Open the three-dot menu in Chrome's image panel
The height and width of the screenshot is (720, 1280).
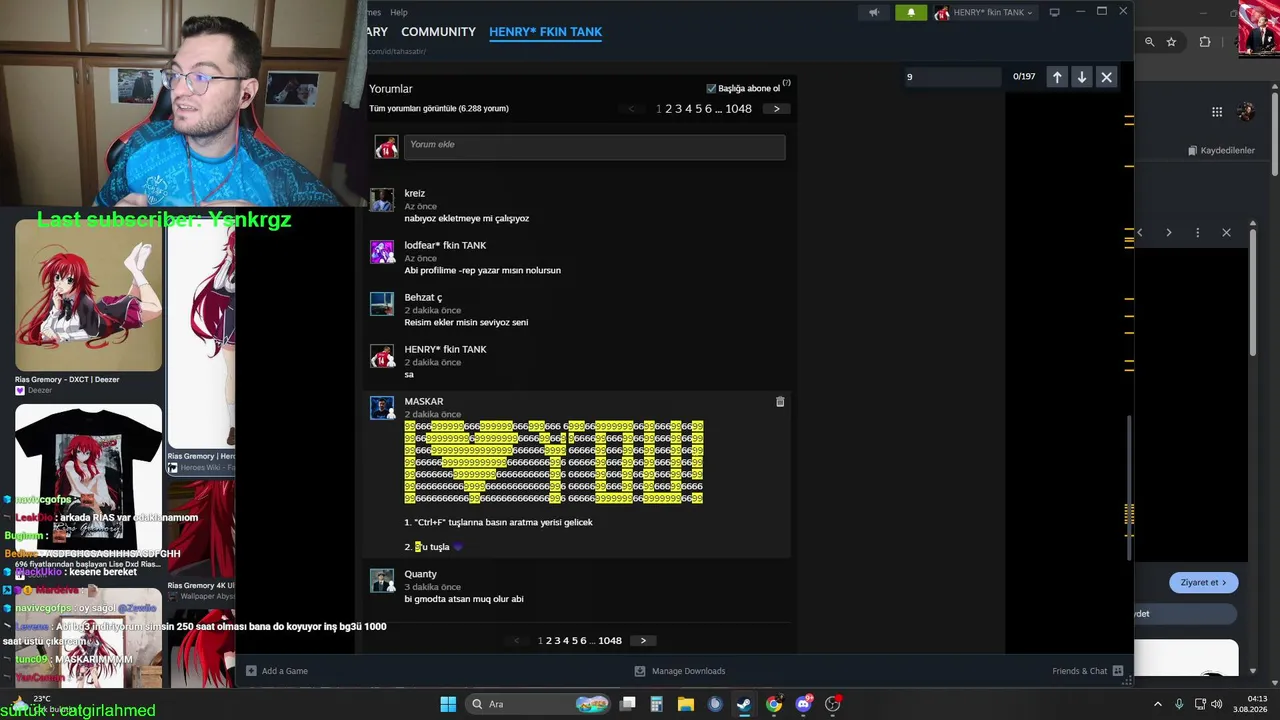[1197, 233]
